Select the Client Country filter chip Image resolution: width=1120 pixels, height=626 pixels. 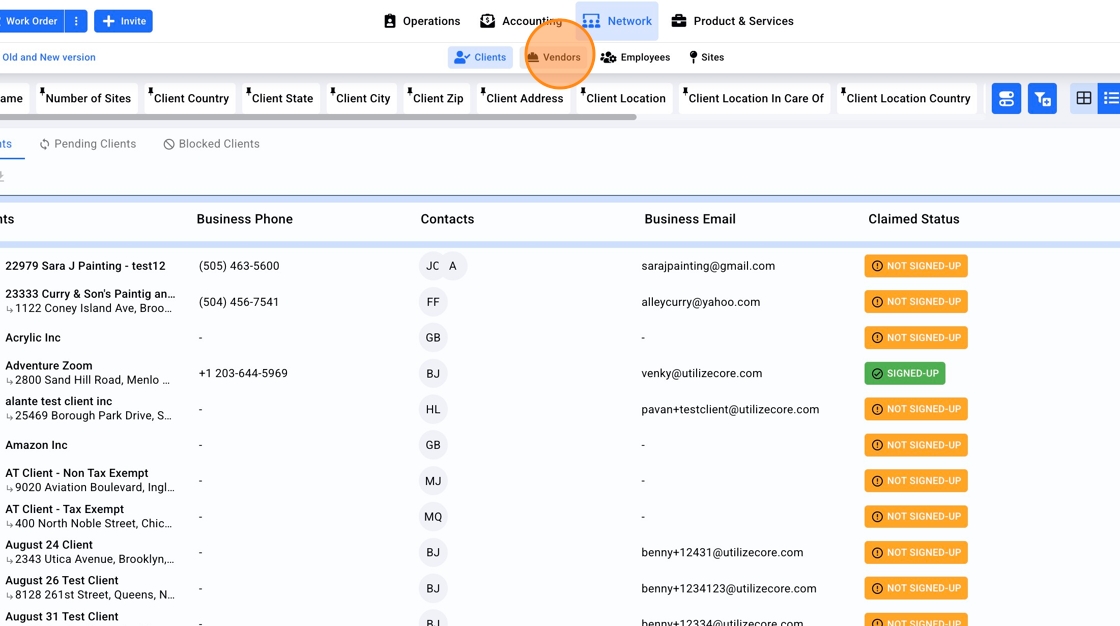pos(190,98)
